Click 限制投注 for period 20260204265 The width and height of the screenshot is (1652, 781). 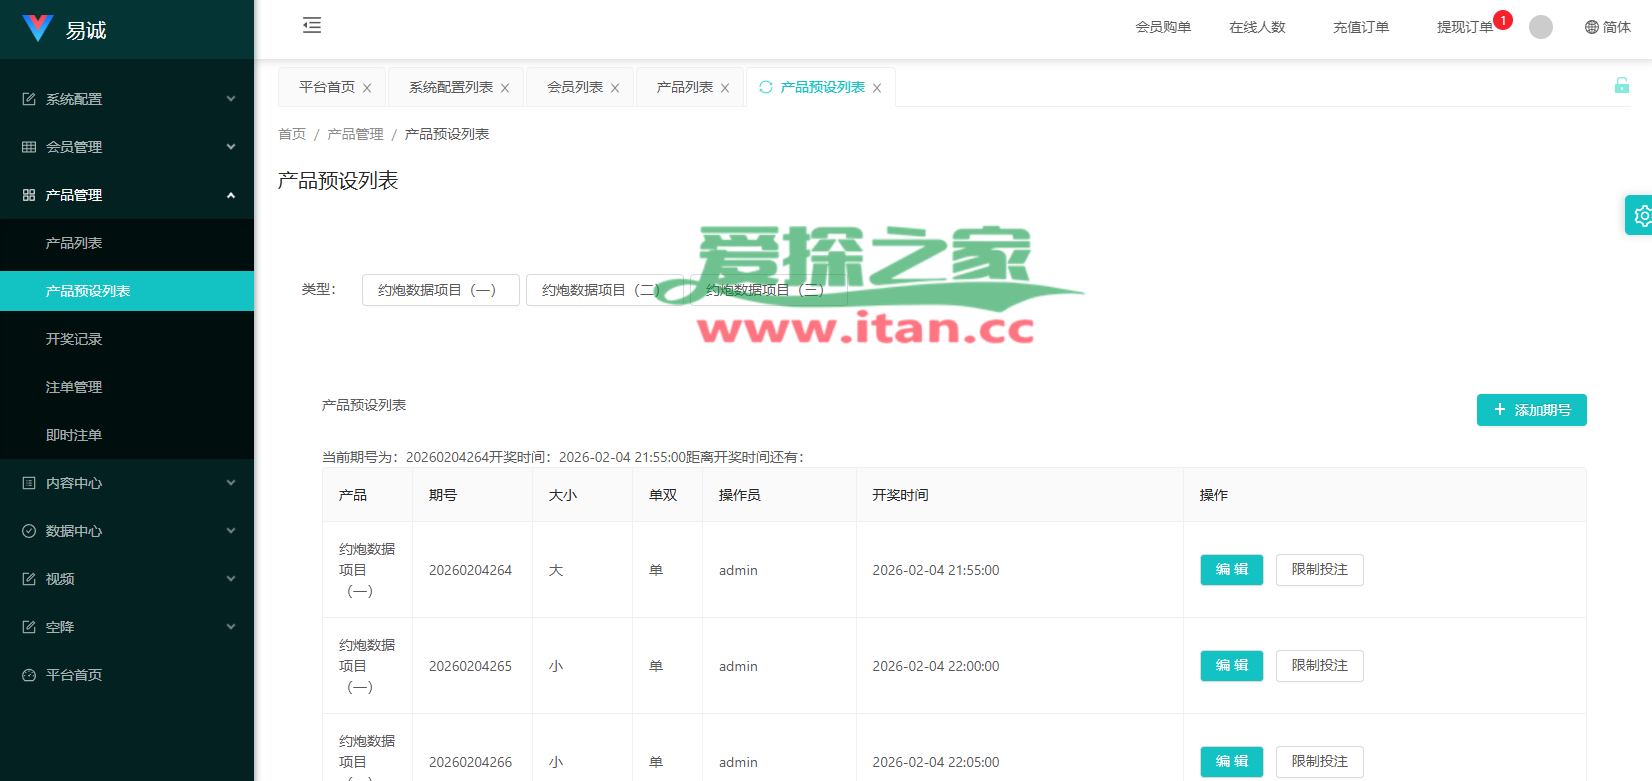coord(1319,666)
